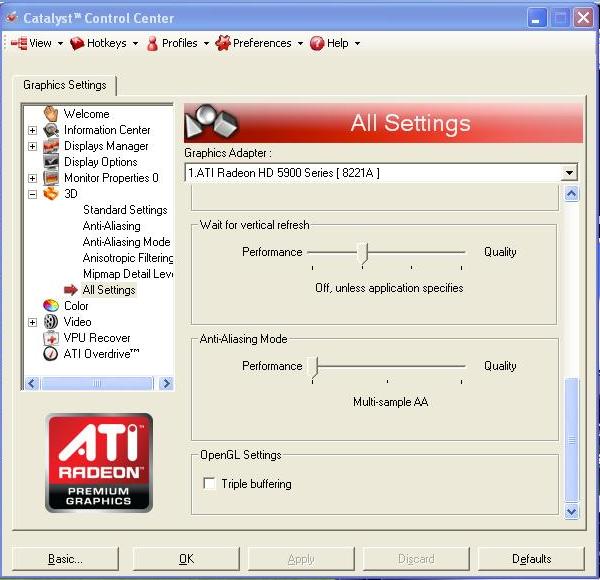Click the Defaults button

[532, 559]
